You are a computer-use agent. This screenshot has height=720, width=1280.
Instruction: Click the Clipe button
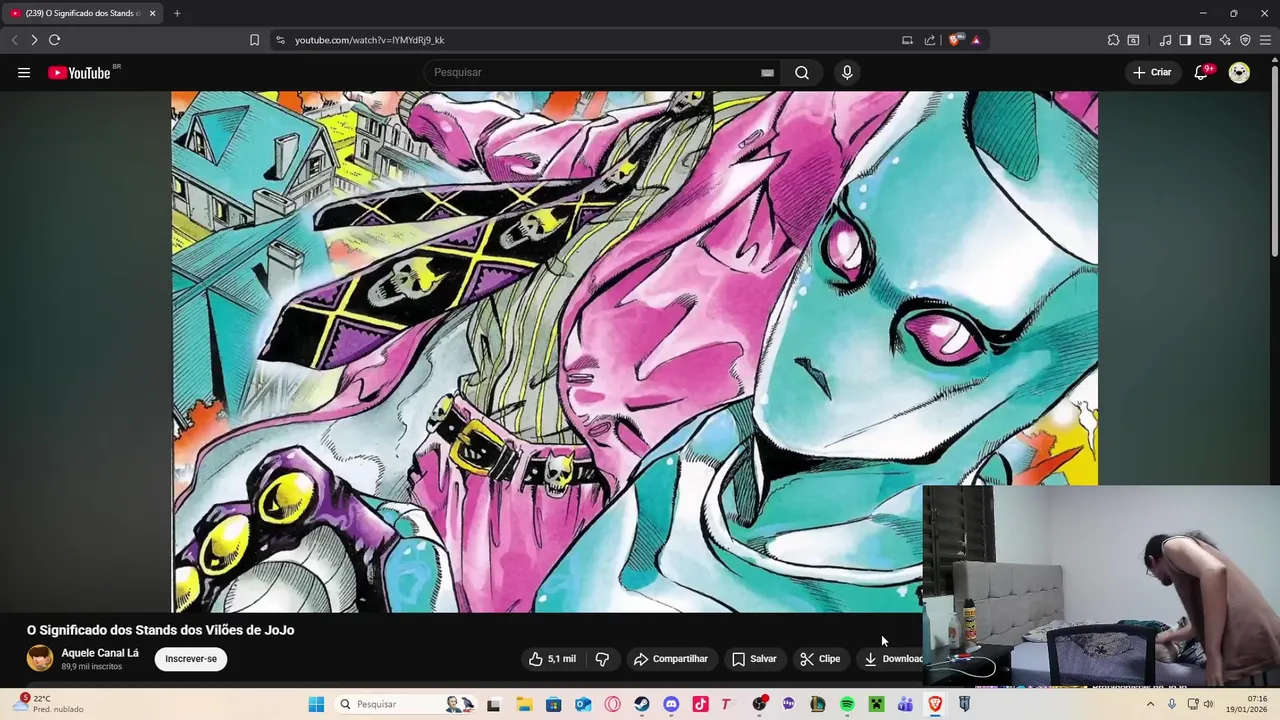tap(820, 659)
